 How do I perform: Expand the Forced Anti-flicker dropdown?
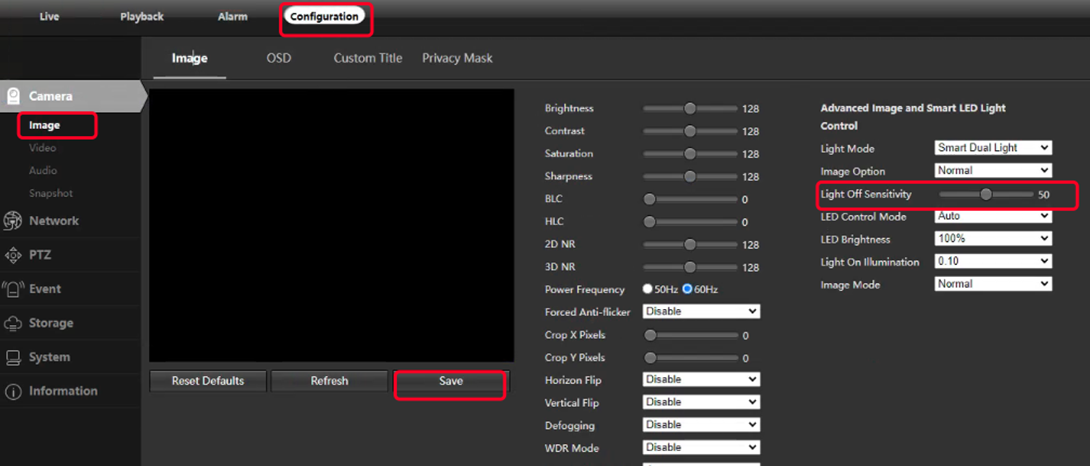[701, 312]
